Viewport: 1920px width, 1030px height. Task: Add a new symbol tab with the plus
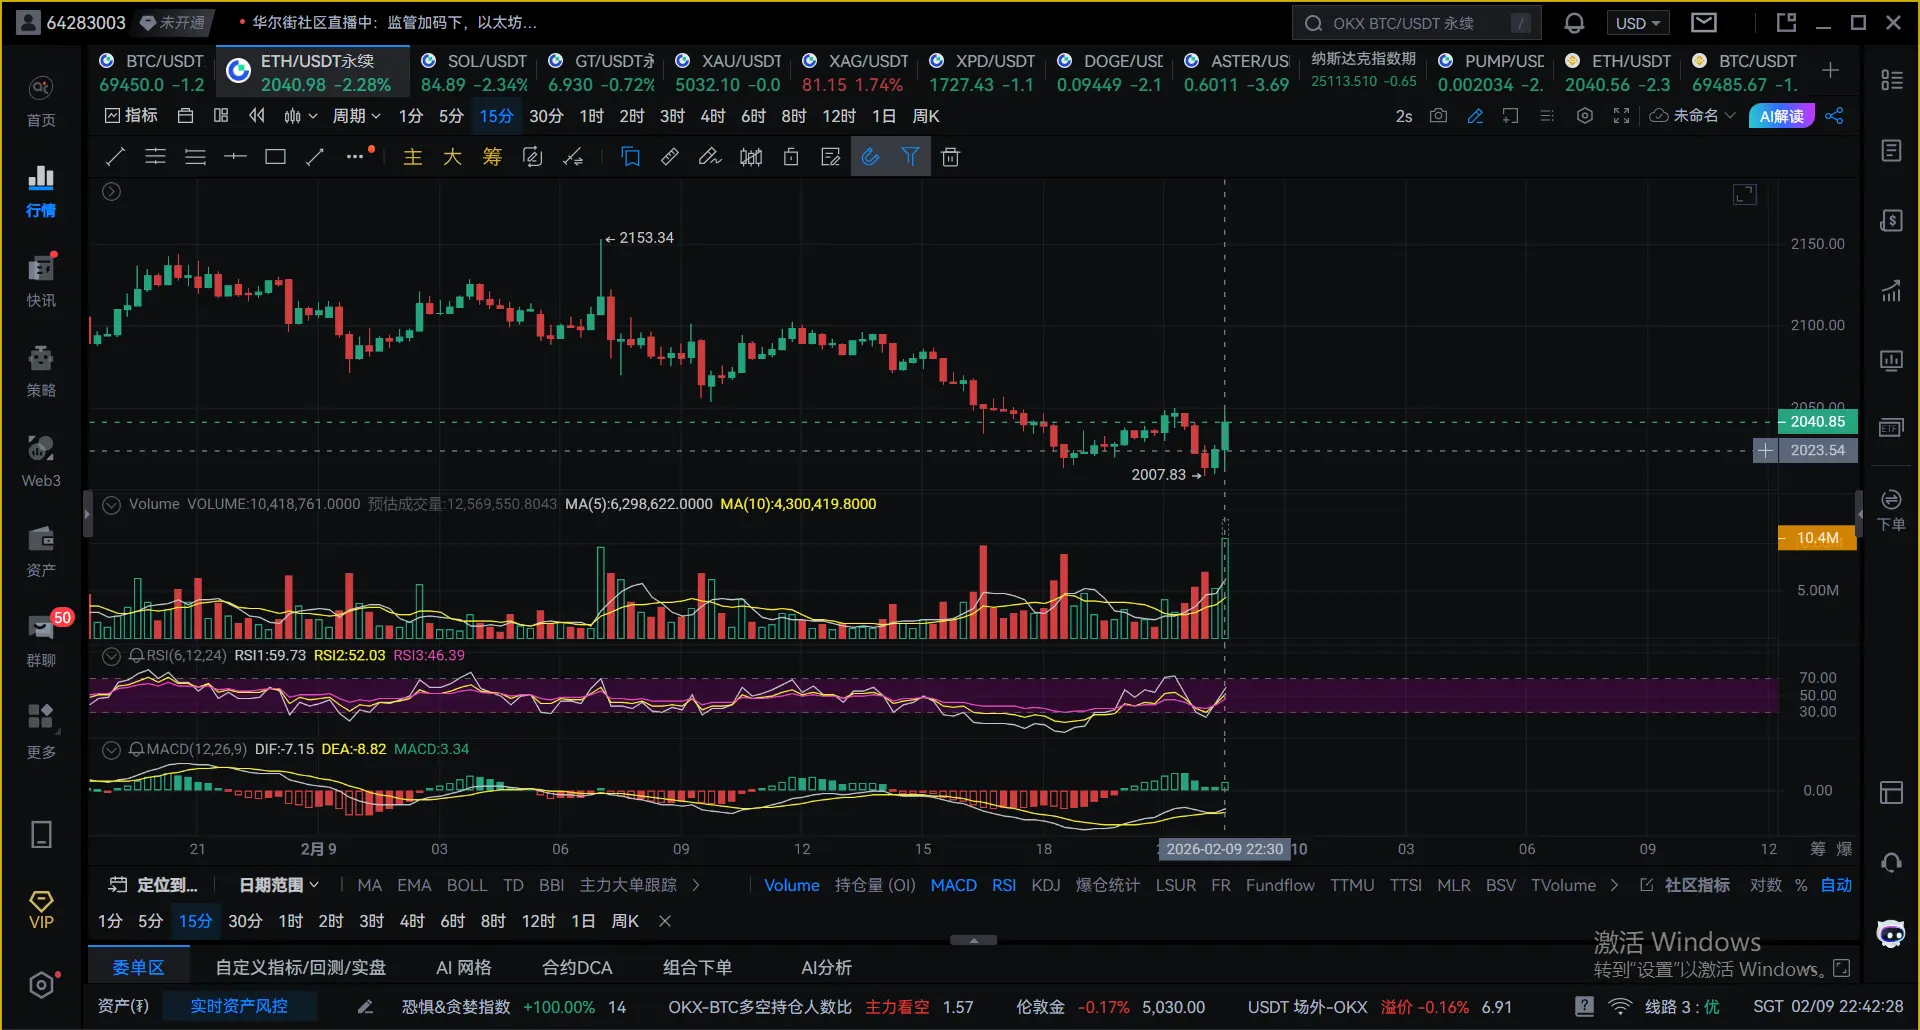pos(1830,70)
